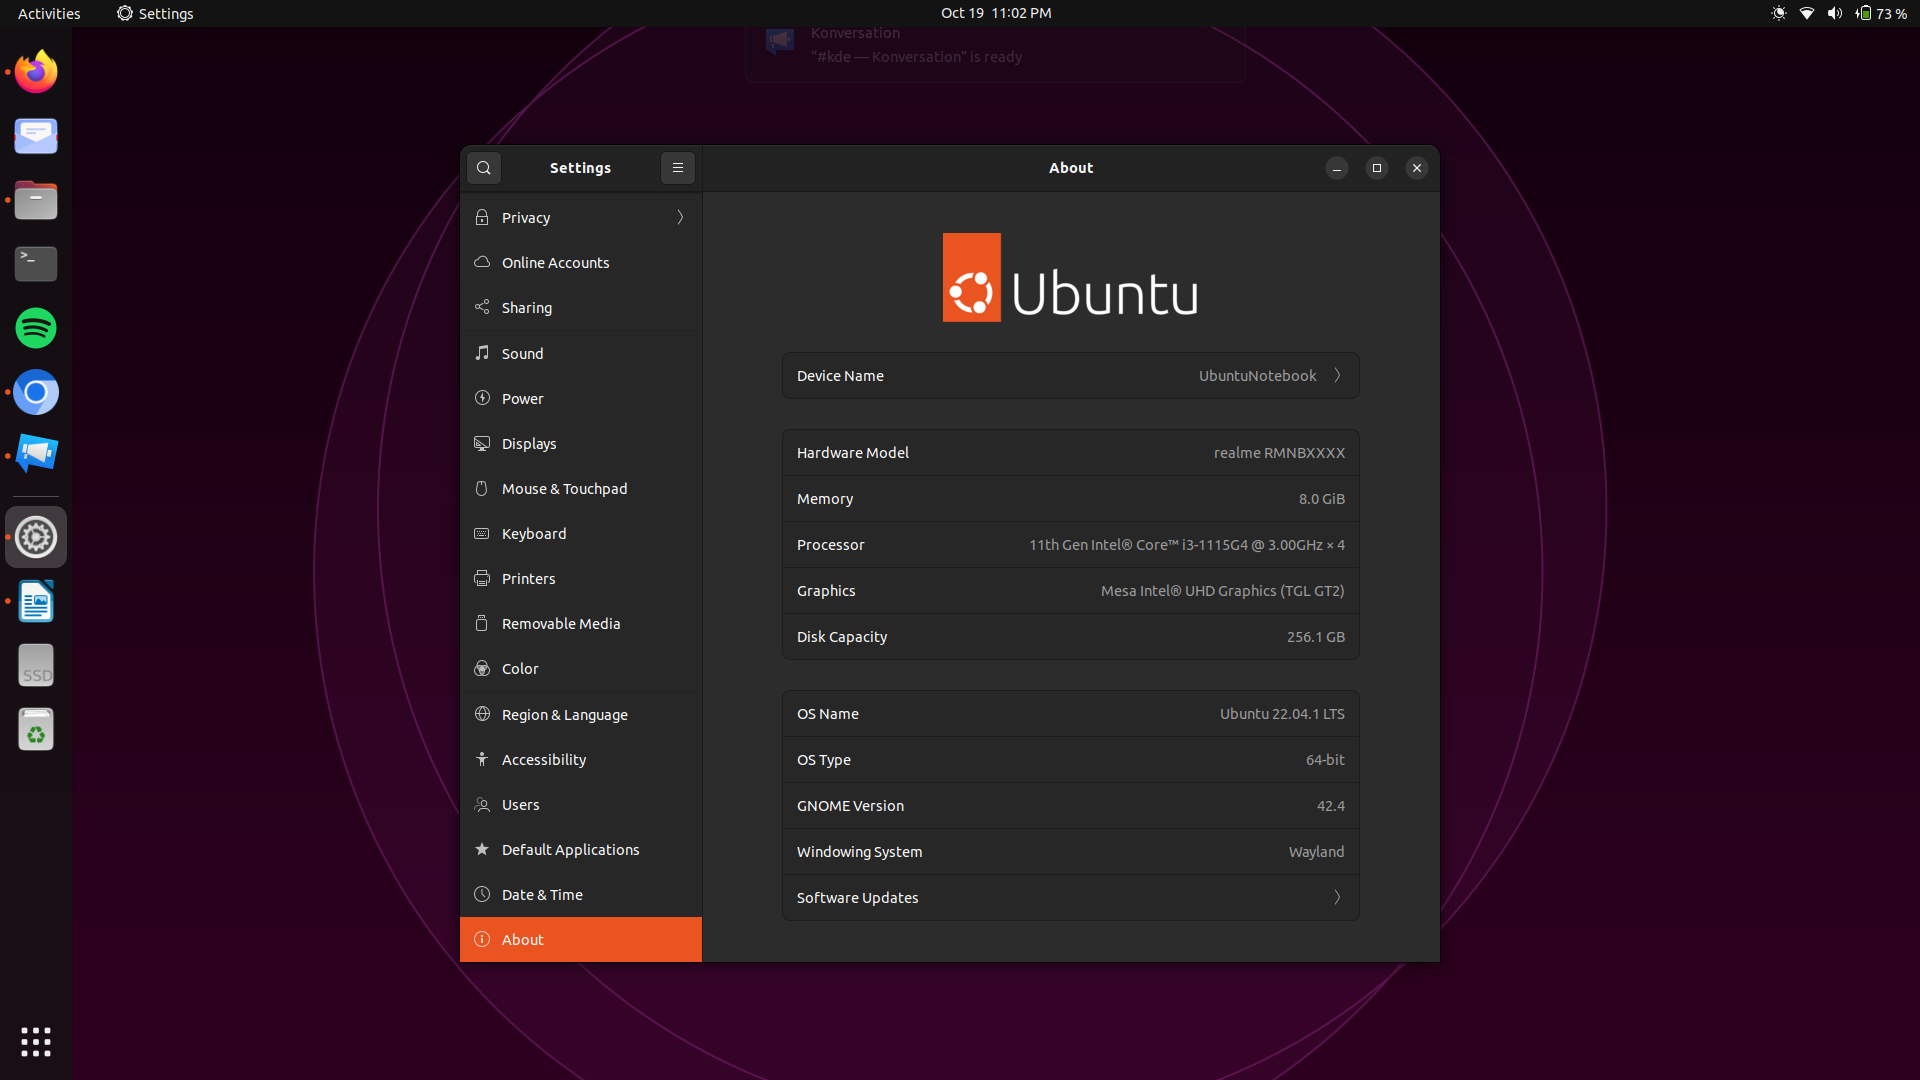The image size is (1920, 1080).
Task: Expand the Privacy settings submenu
Action: (680, 218)
